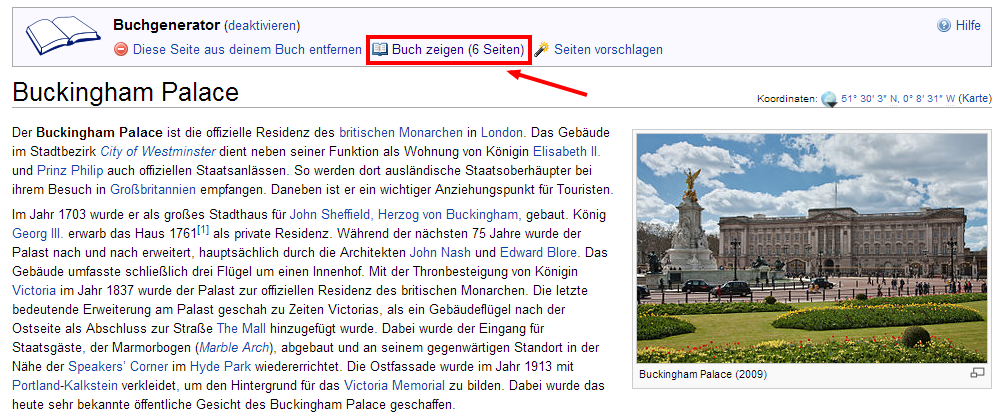Open the Hilfe link
This screenshot has height=420, width=1005.
pos(968,26)
